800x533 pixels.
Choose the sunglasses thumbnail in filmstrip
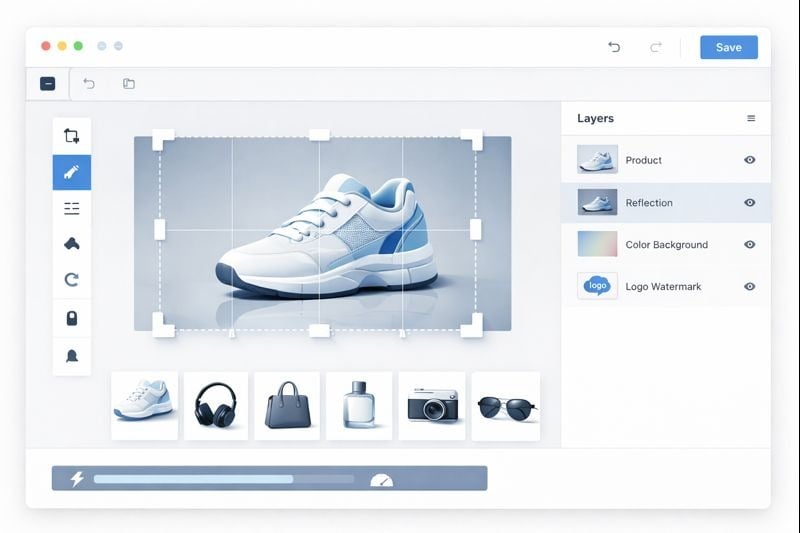coord(506,406)
